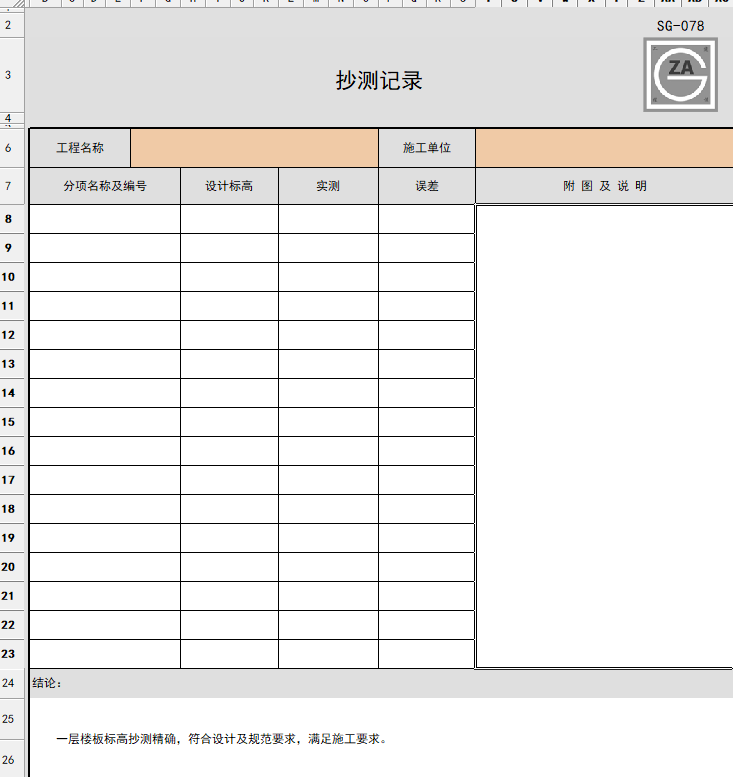Screen dimensions: 733x777
Task: Click the 设计标高 cell in row 10
Action: tap(229, 277)
